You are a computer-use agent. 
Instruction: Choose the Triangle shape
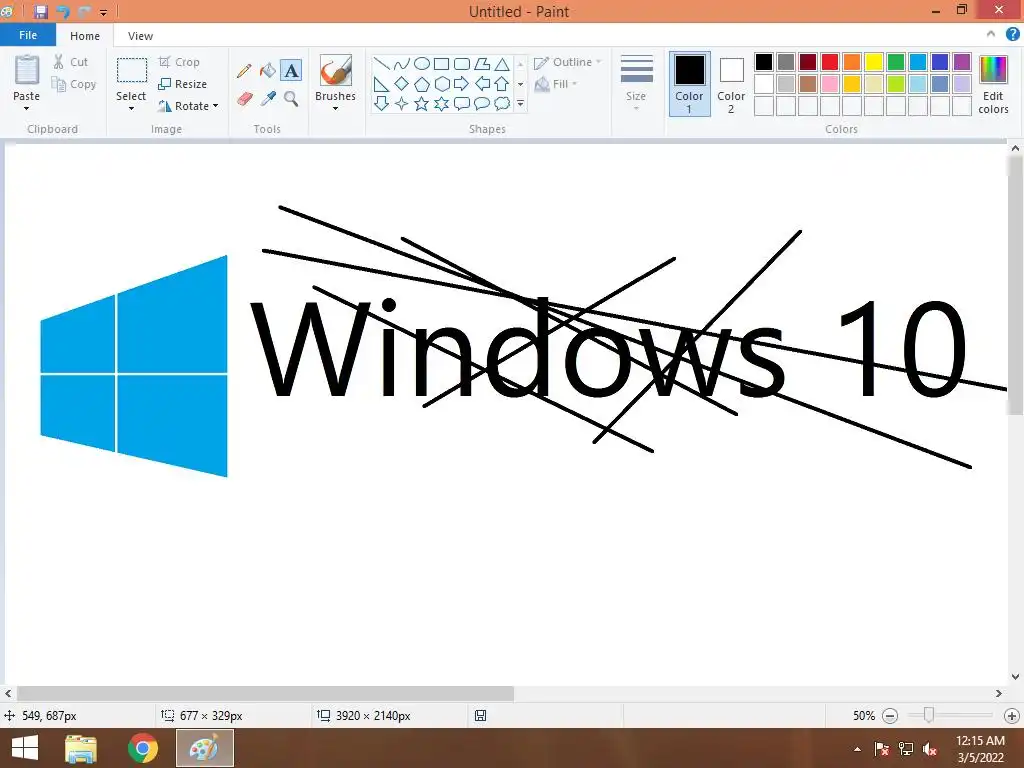pyautogui.click(x=502, y=63)
